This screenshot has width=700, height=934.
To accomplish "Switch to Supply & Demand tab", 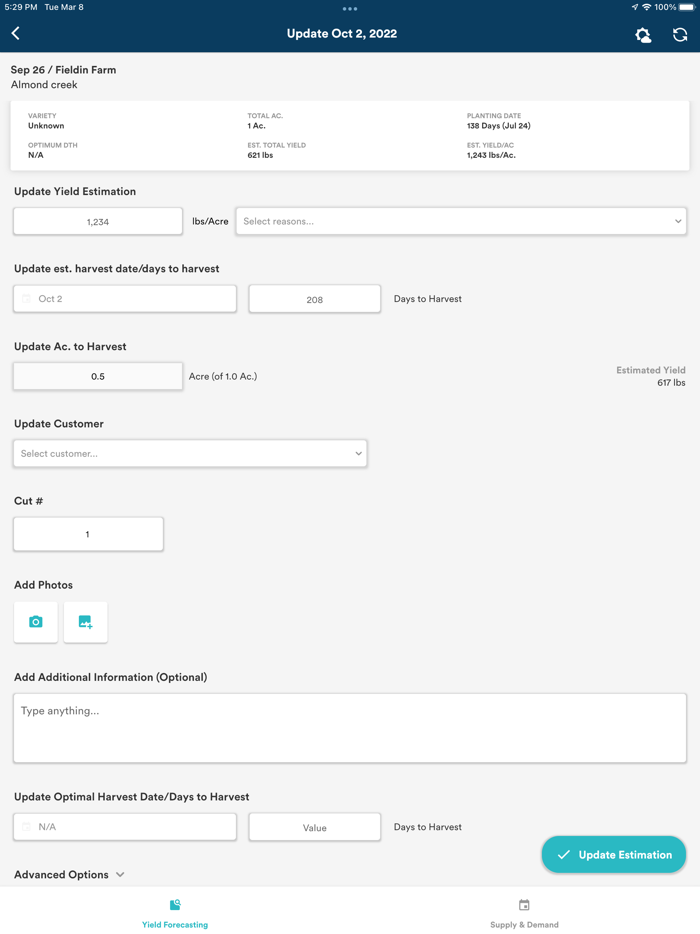I will click(524, 914).
